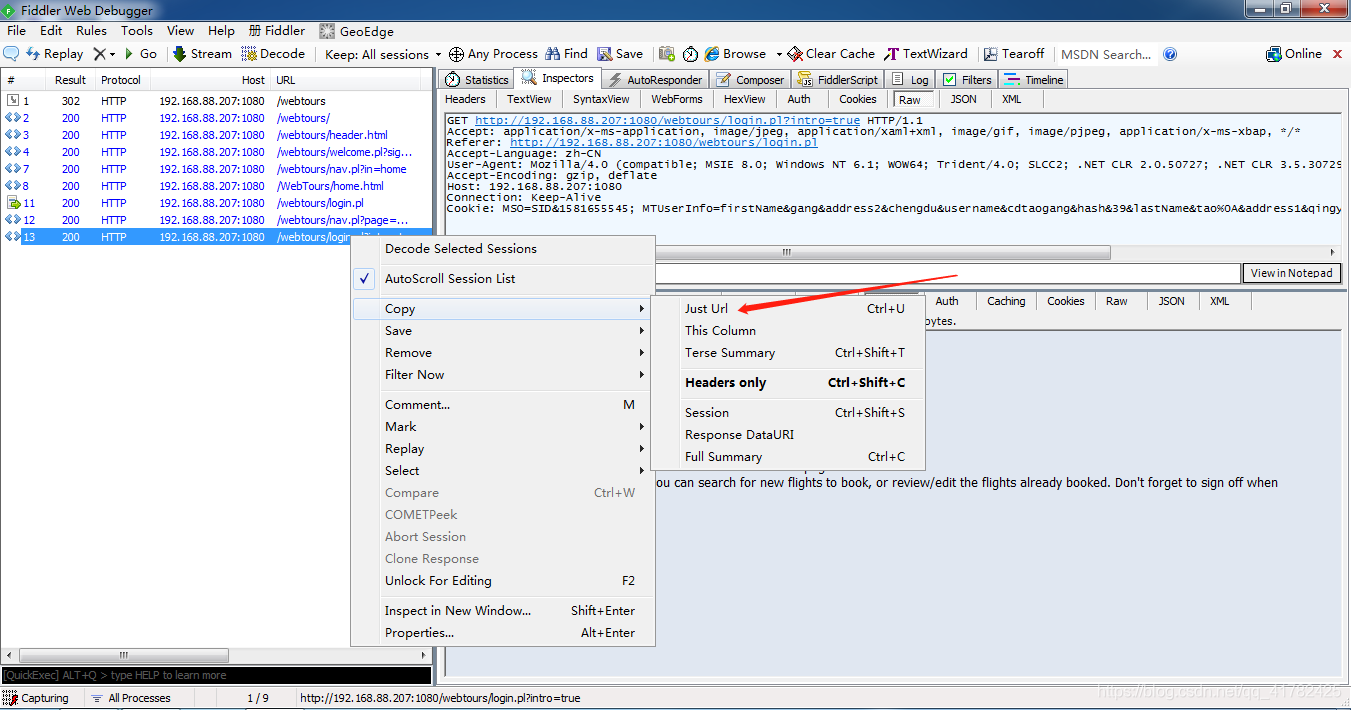
Task: Select Properties... in the context menu
Action: 504,633
